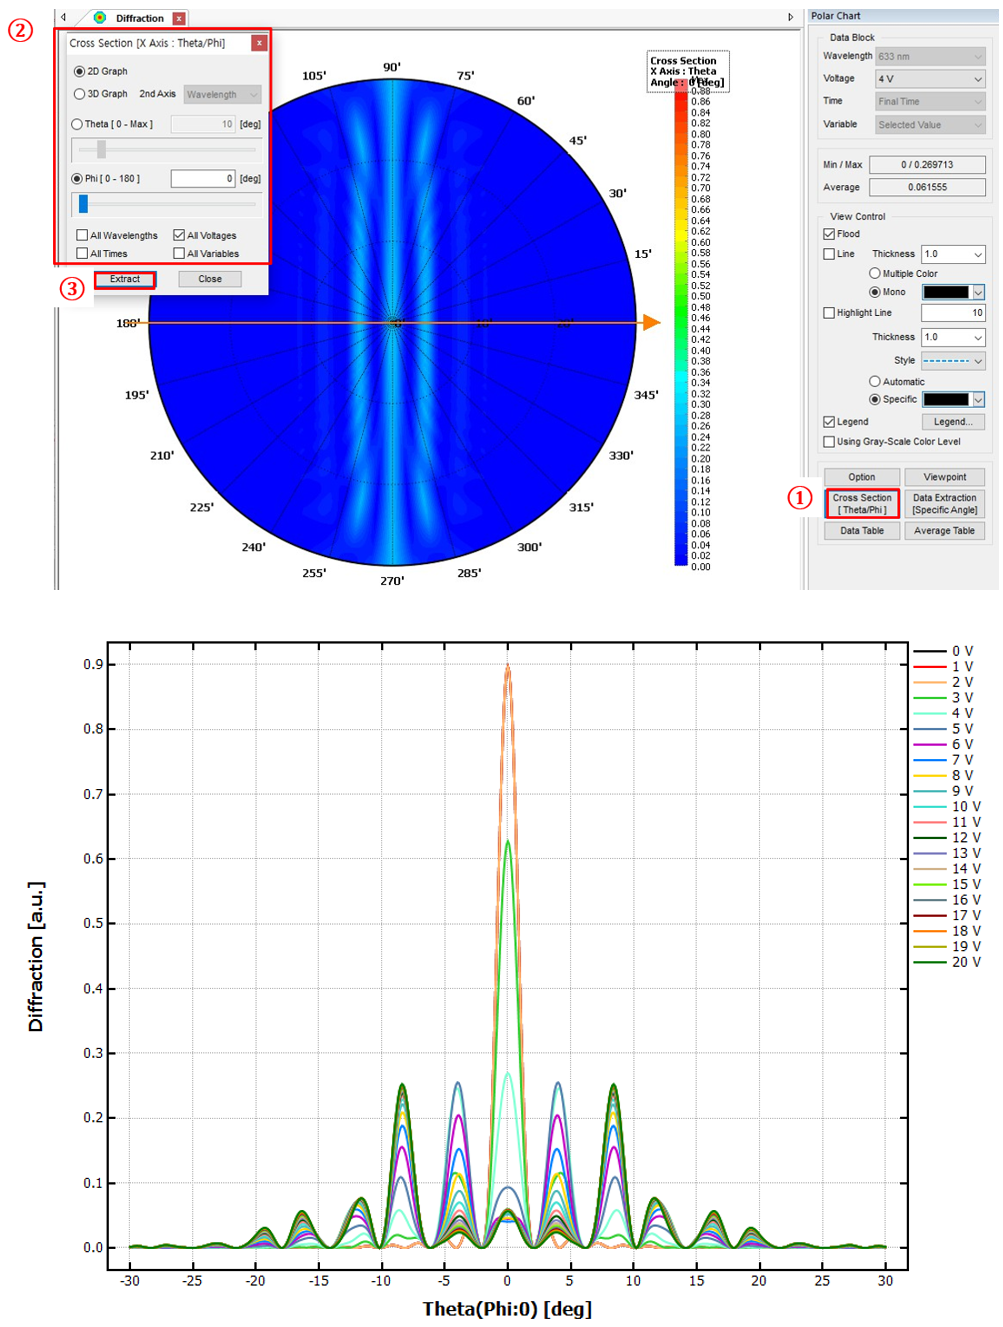Screen dimensions: 1003x1327
Task: Uncheck the All Voltages checkbox
Action: [x=179, y=236]
